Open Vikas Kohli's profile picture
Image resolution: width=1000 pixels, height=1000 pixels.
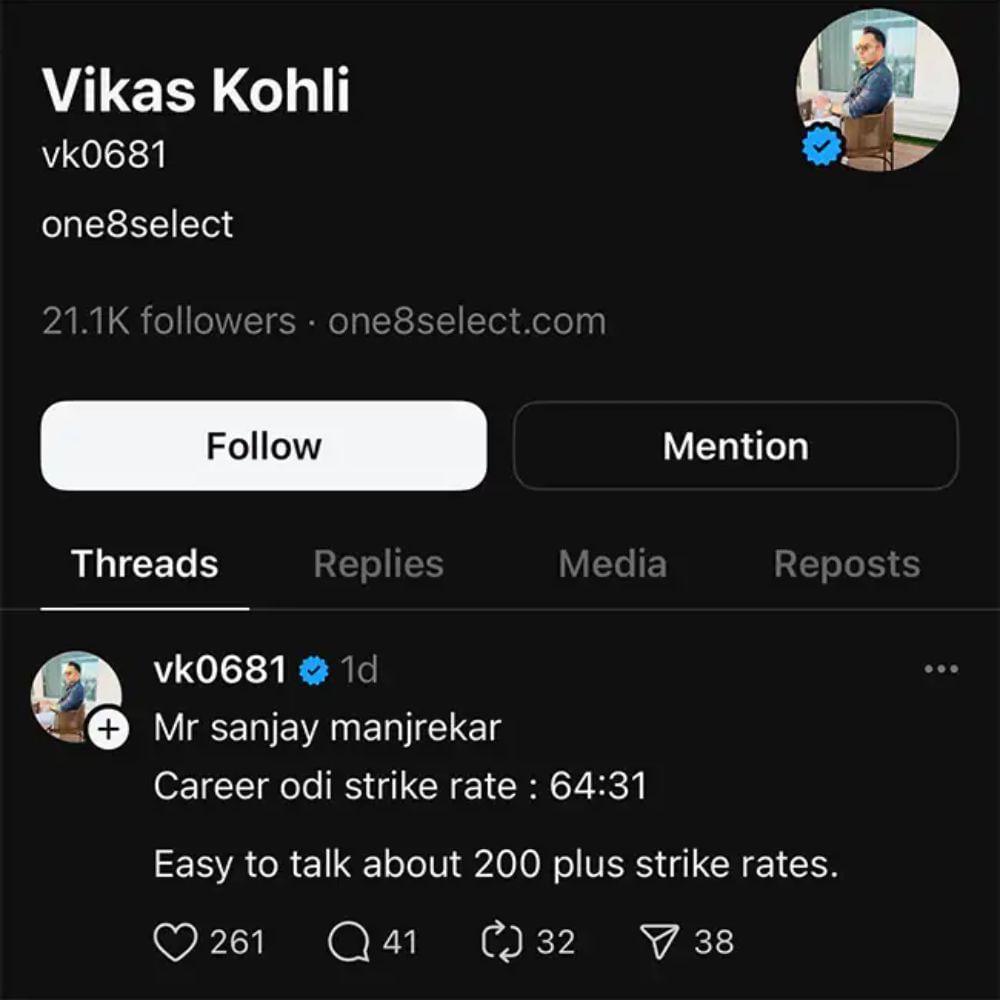pyautogui.click(x=878, y=92)
